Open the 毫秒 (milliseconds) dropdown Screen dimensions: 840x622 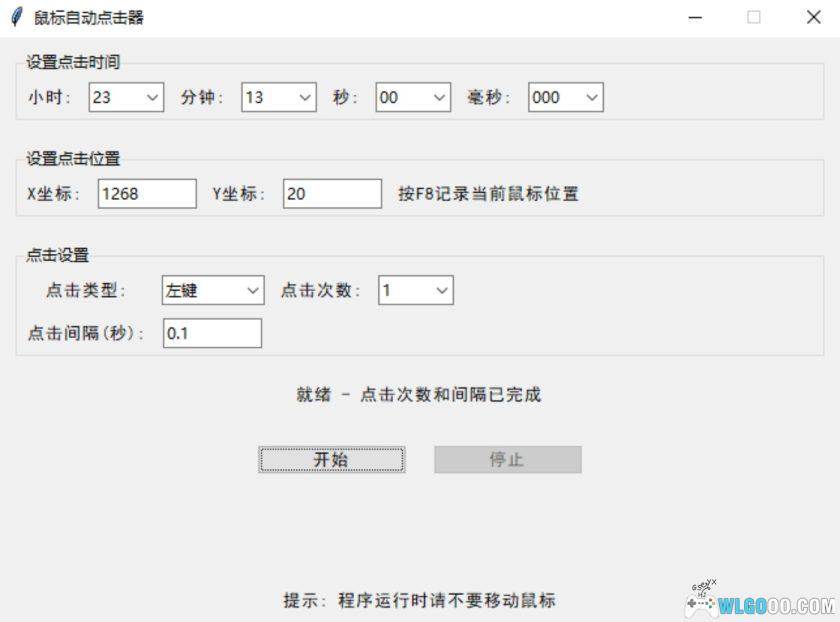pos(591,97)
